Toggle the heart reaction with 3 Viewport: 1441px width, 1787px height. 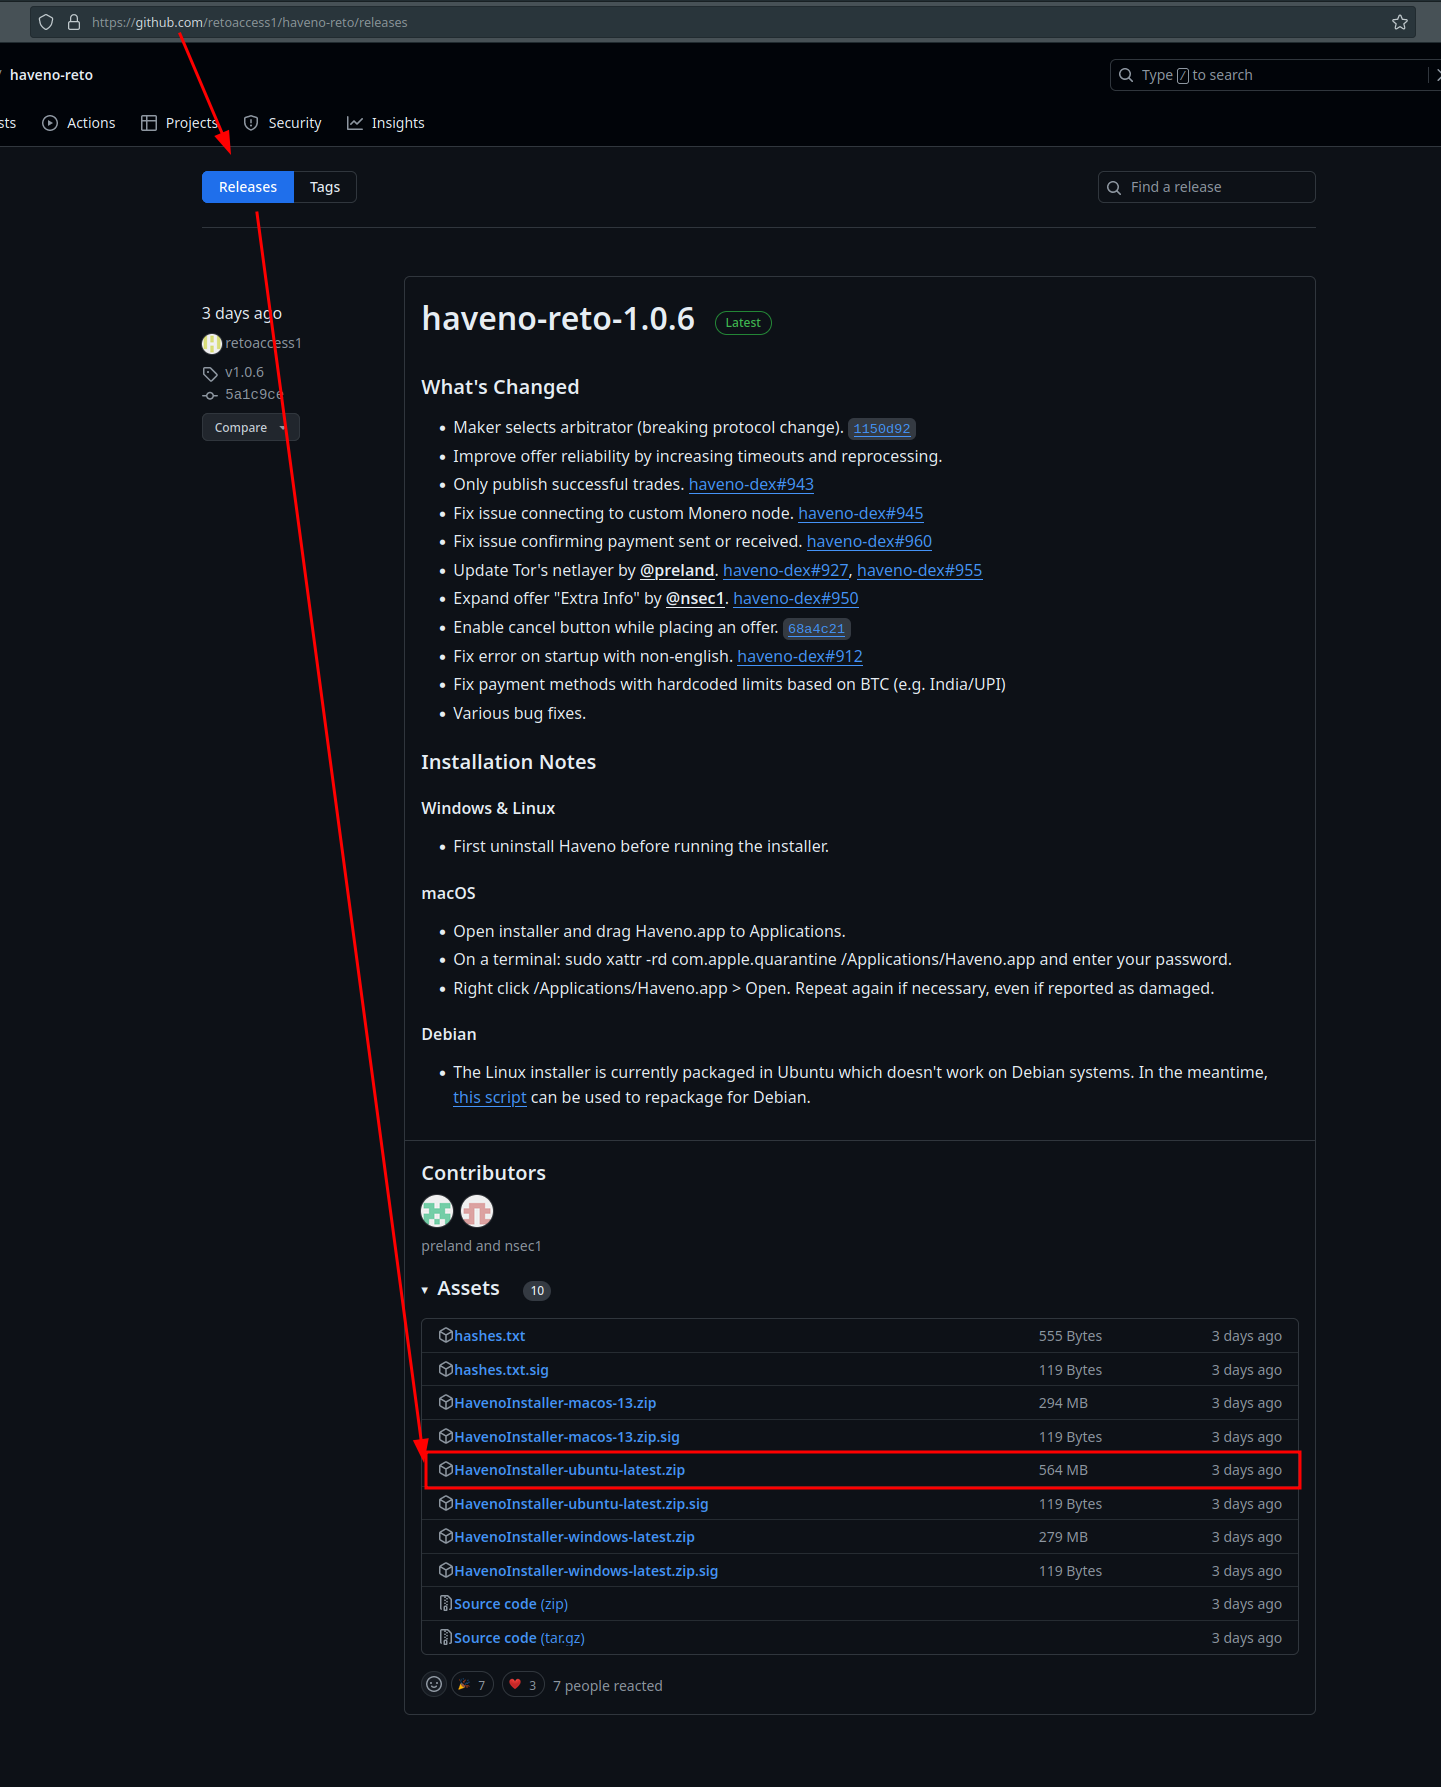[523, 1685]
